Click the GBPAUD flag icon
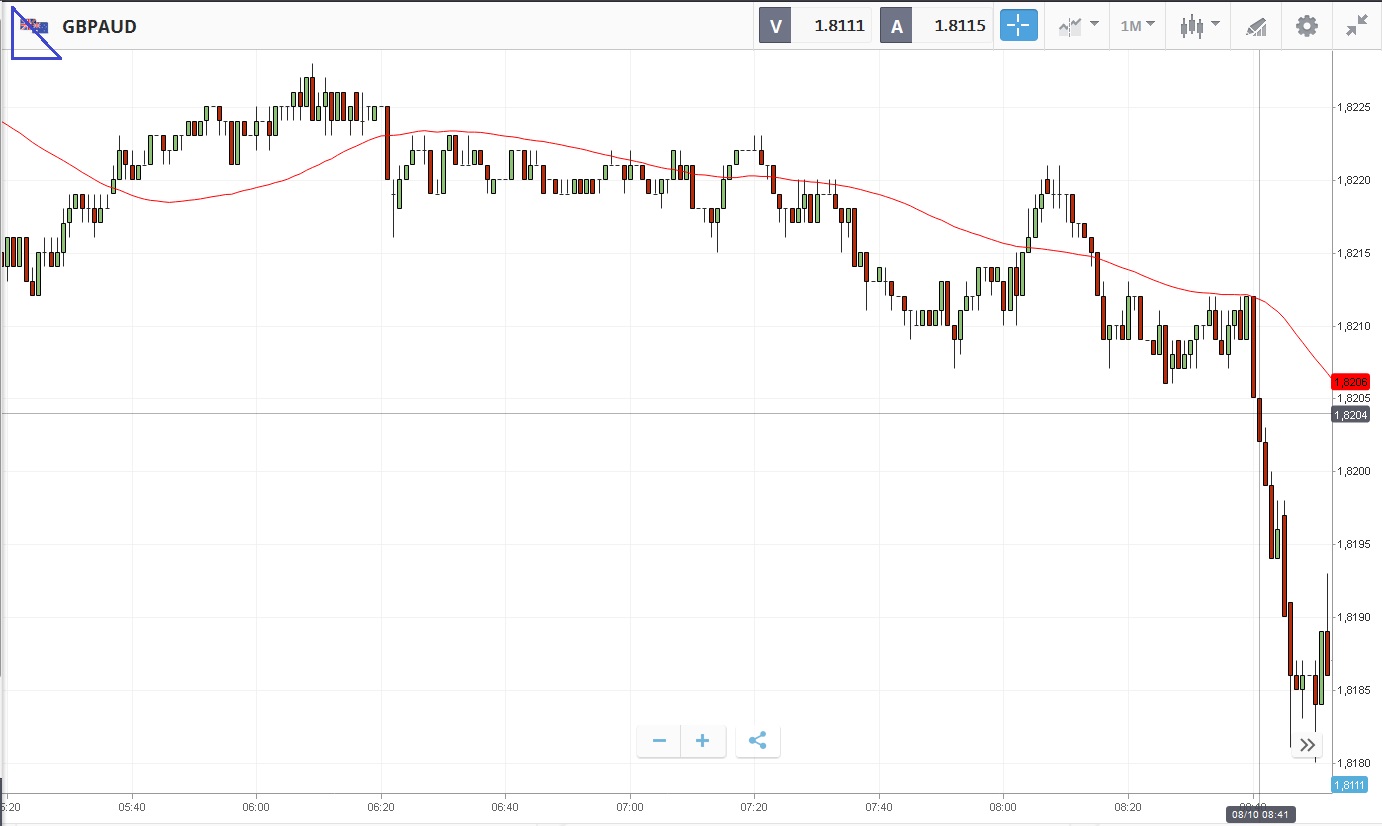The width and height of the screenshot is (1382, 826). point(34,26)
